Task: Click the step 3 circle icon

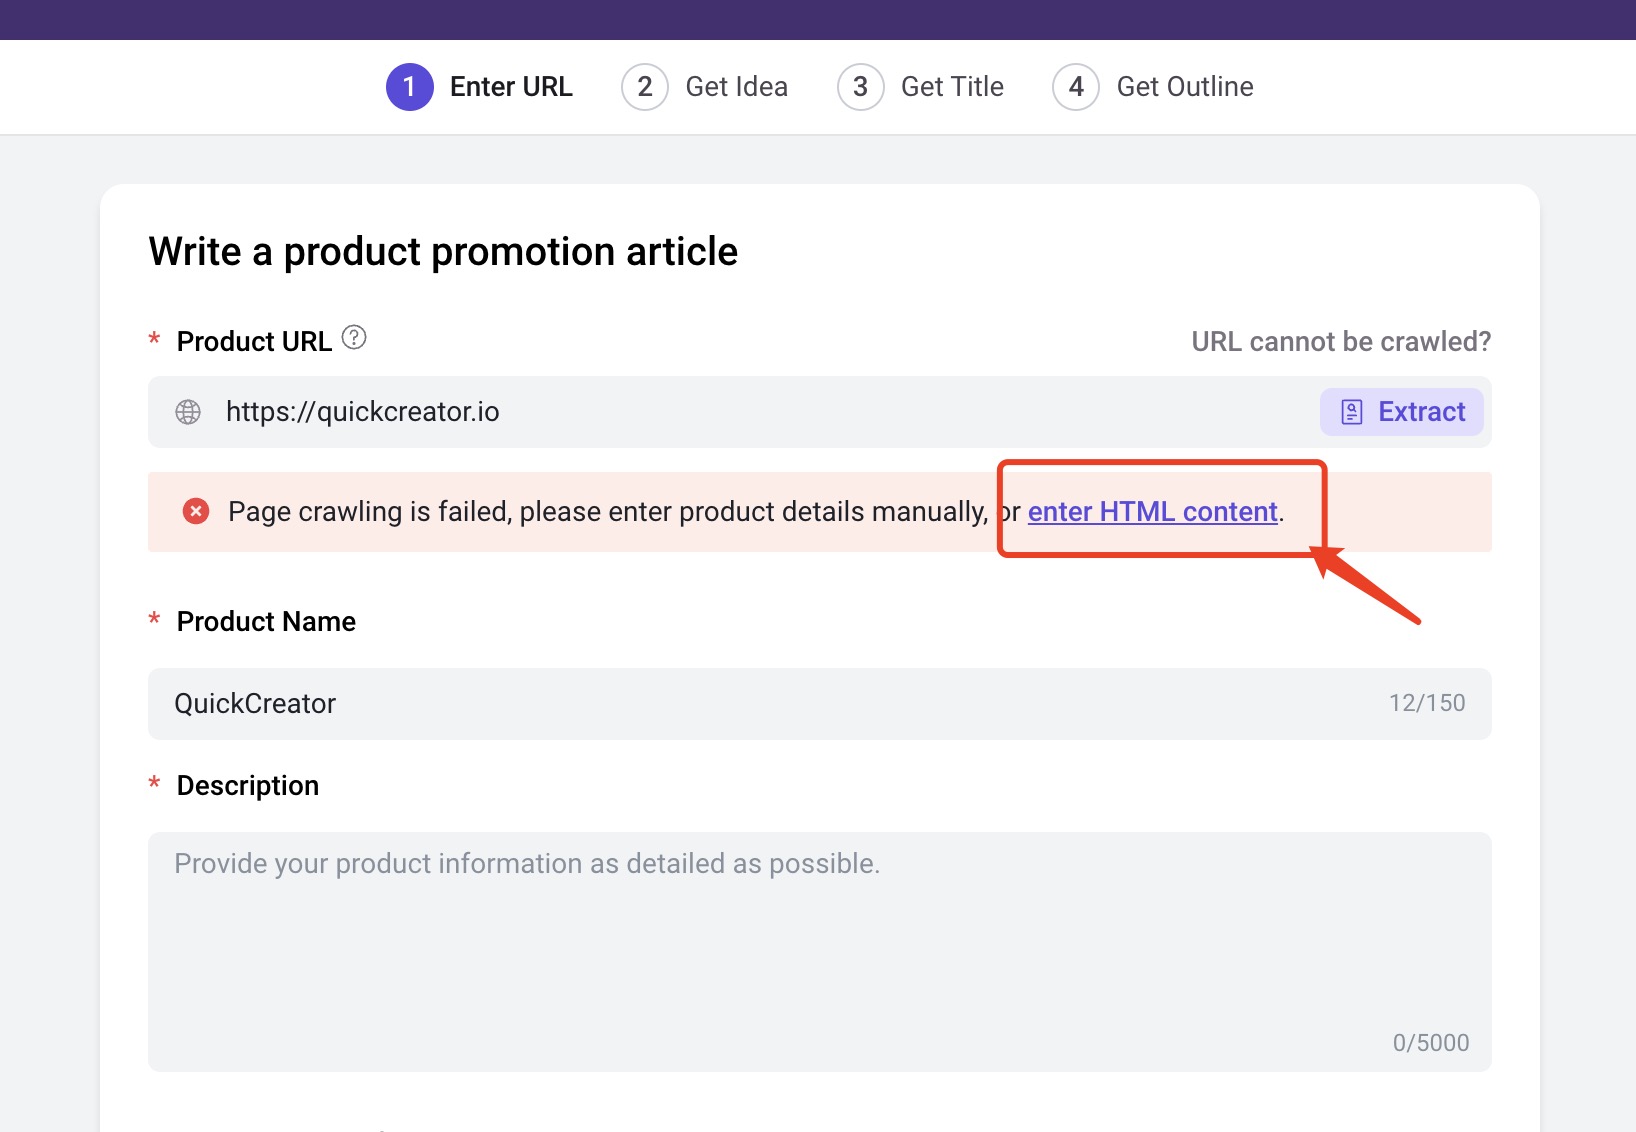Action: click(x=861, y=87)
